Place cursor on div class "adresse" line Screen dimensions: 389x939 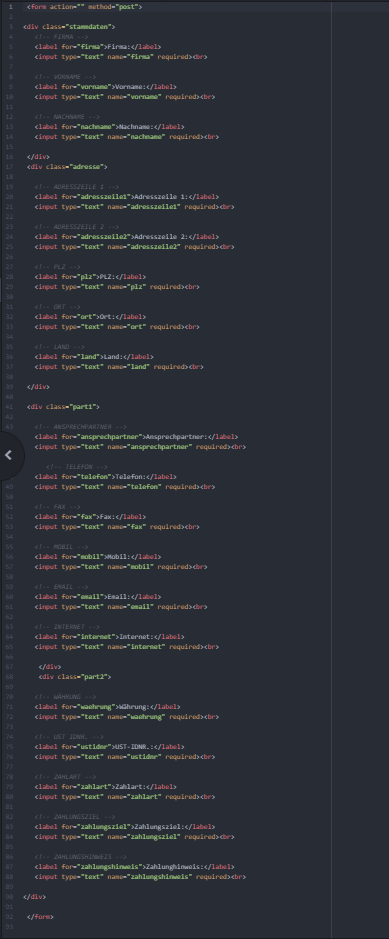(x=67, y=166)
